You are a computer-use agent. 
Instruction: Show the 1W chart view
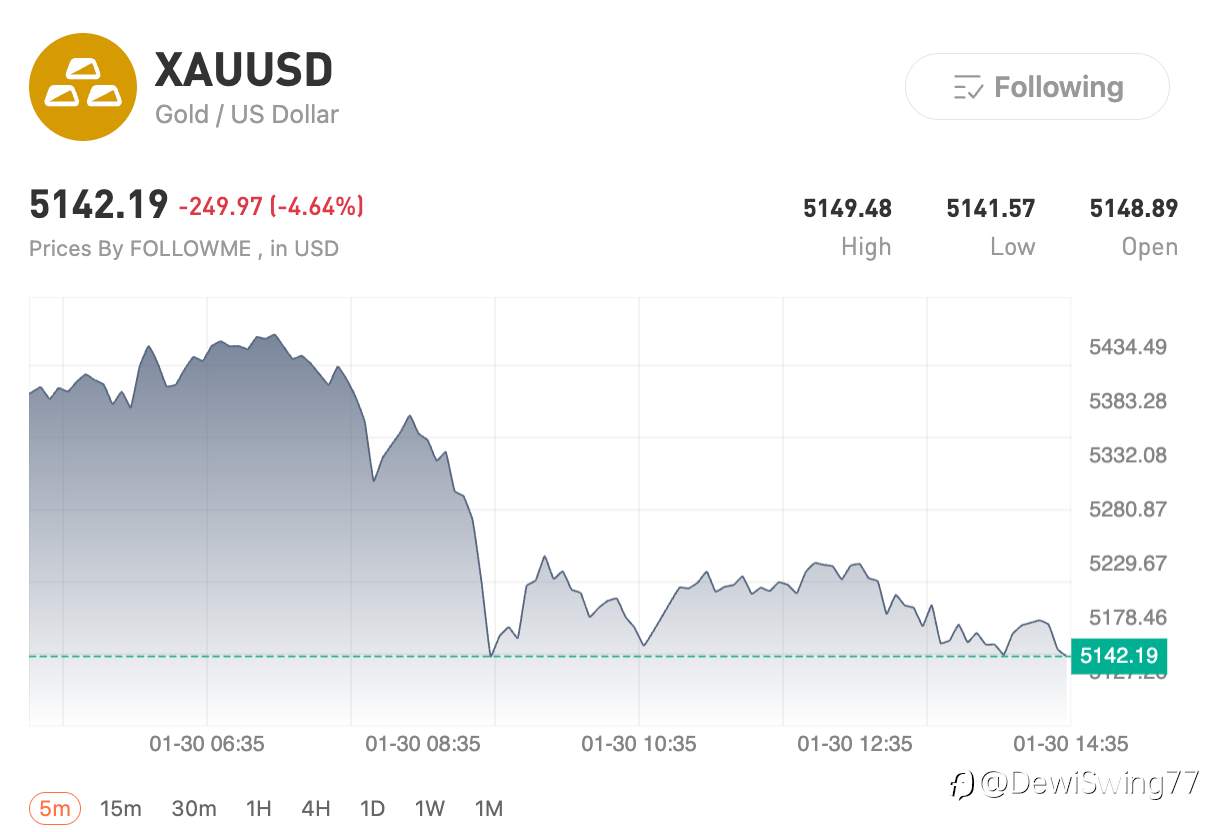430,808
